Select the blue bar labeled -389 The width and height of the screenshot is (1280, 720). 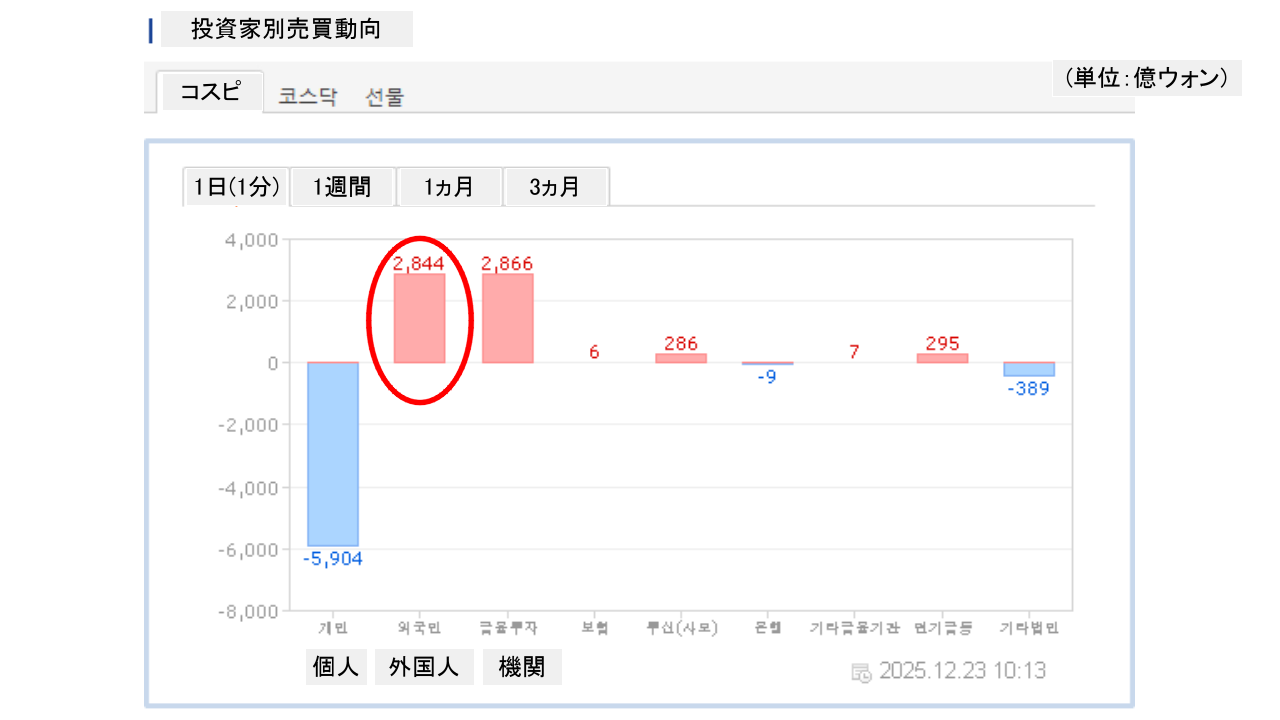1029,369
